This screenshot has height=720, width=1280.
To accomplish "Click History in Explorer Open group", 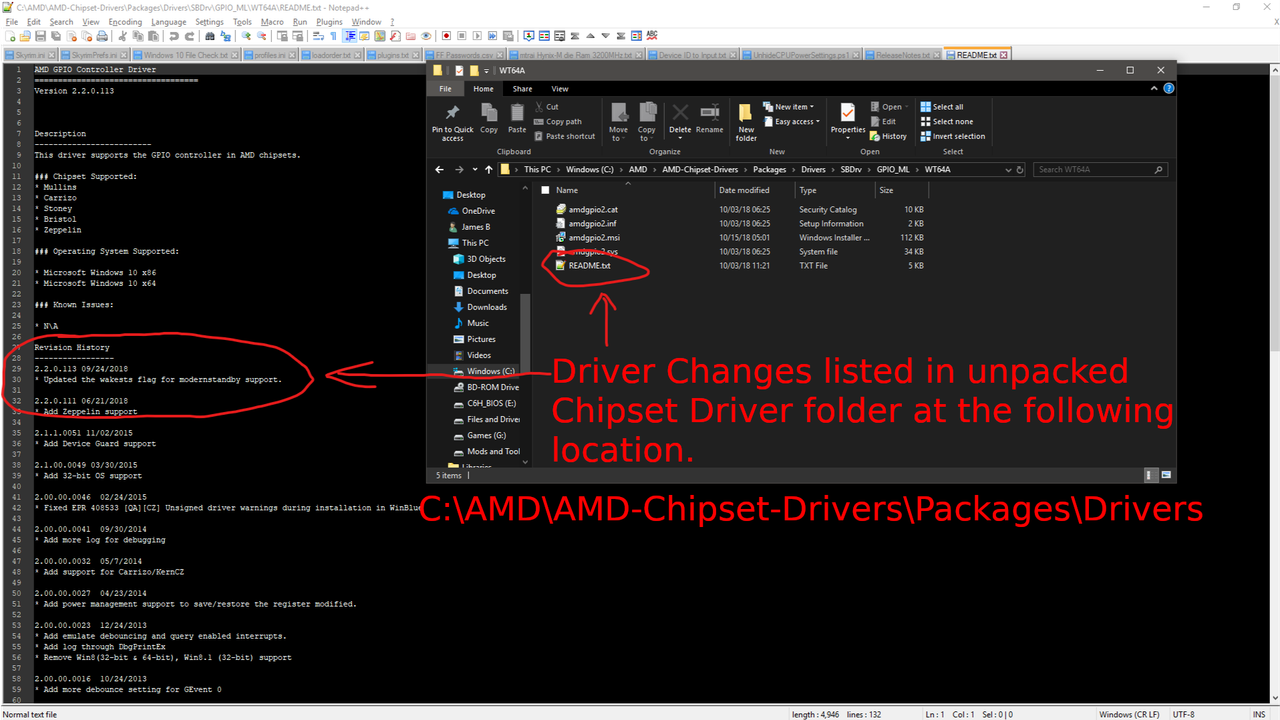I will (x=888, y=136).
